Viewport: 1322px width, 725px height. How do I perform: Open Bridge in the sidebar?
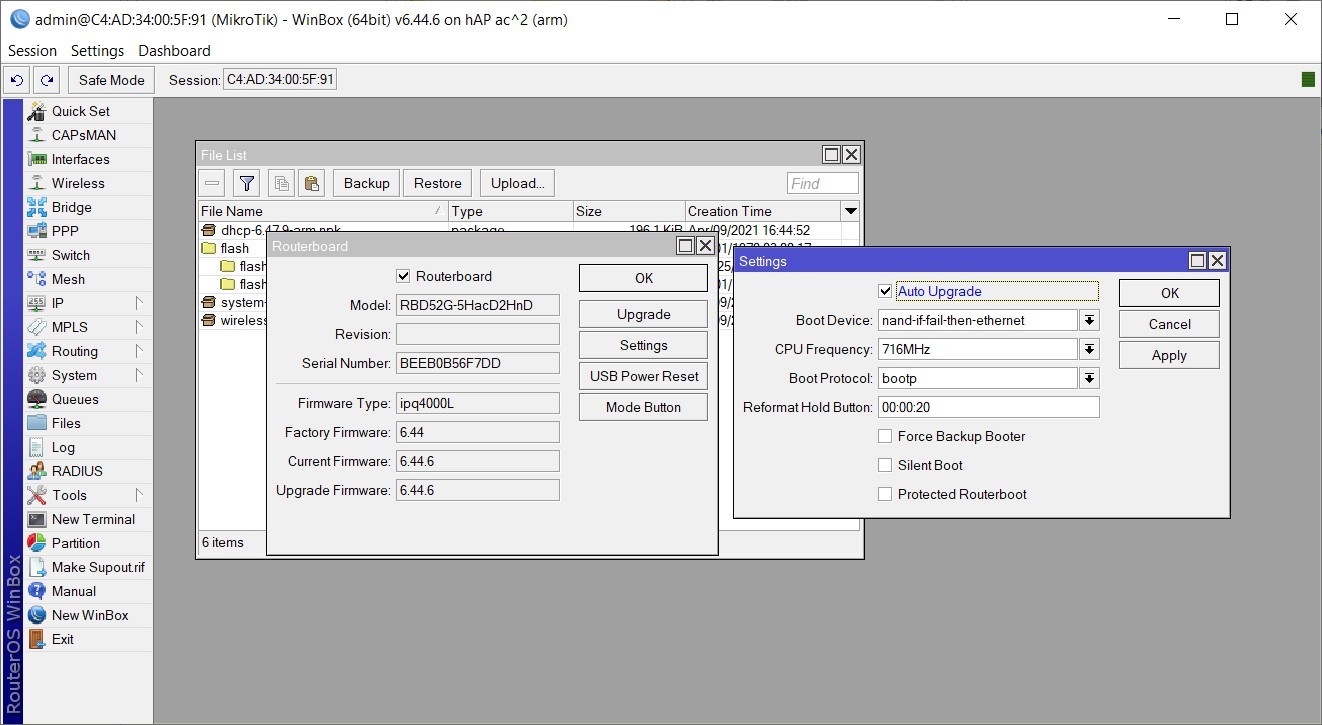88,207
